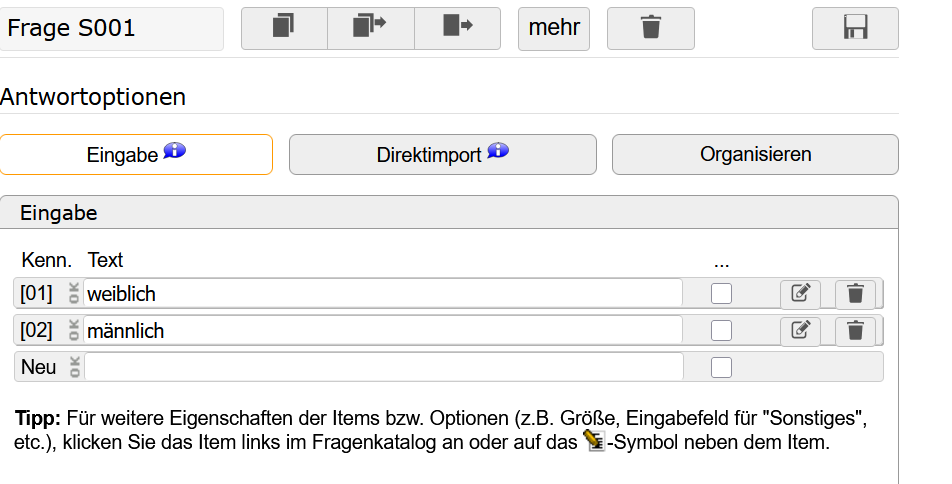Delete the 'weiblich' option
Viewport: 952px width, 484px height.
855,294
